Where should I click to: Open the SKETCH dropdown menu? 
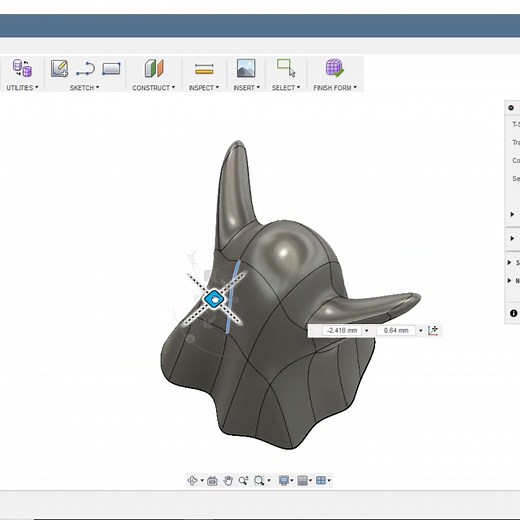(84, 88)
